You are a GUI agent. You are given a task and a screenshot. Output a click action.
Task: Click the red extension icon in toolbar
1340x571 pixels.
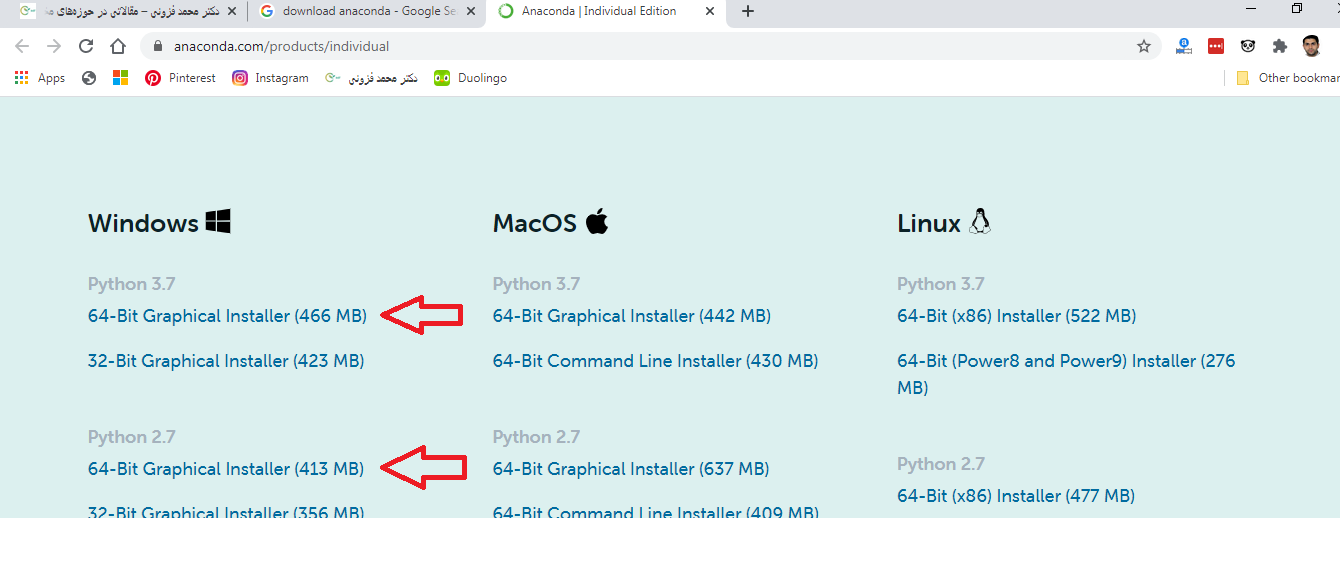(1216, 46)
